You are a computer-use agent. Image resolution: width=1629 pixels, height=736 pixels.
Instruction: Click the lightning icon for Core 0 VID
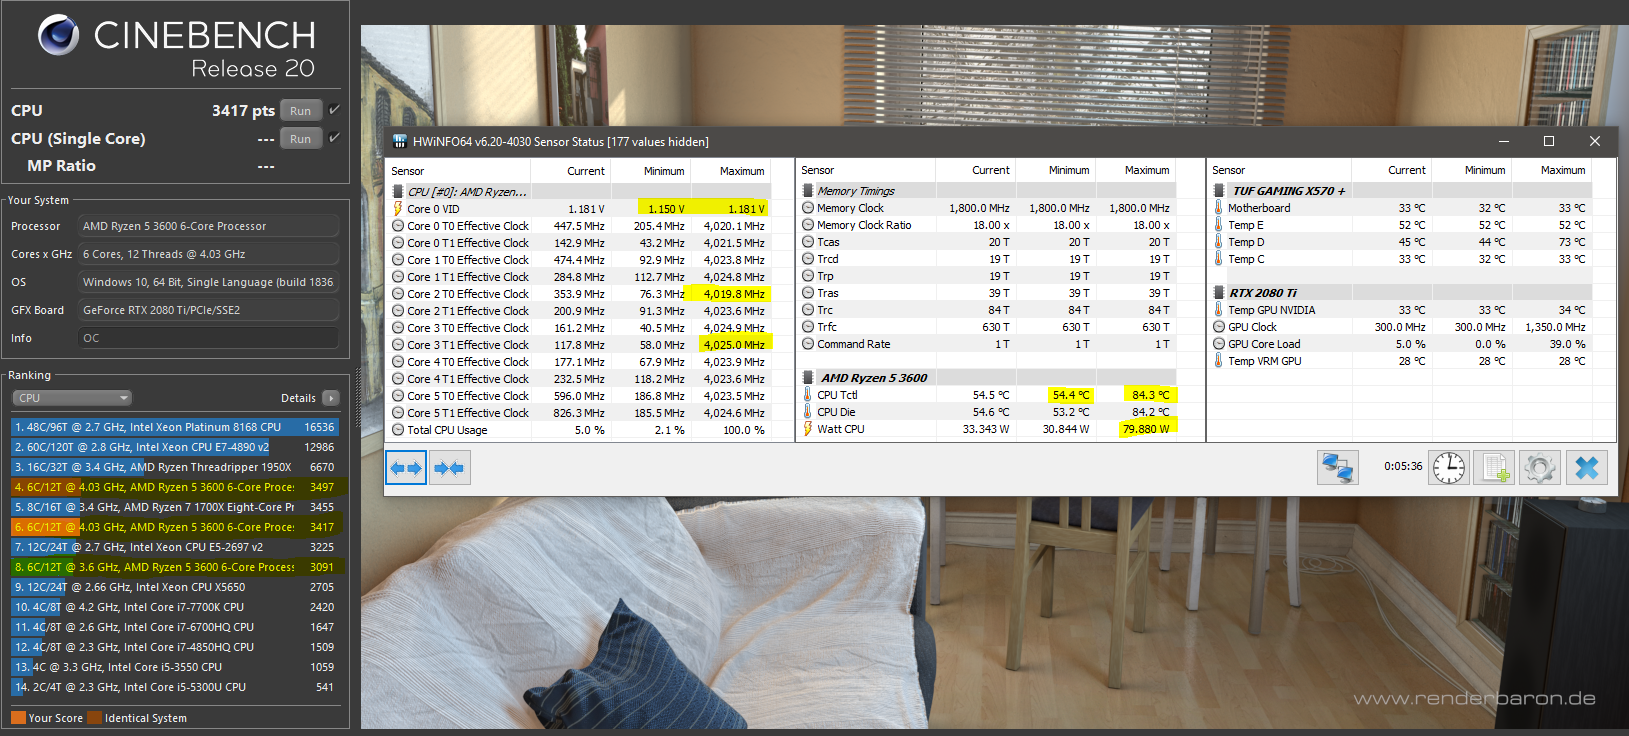click(398, 209)
